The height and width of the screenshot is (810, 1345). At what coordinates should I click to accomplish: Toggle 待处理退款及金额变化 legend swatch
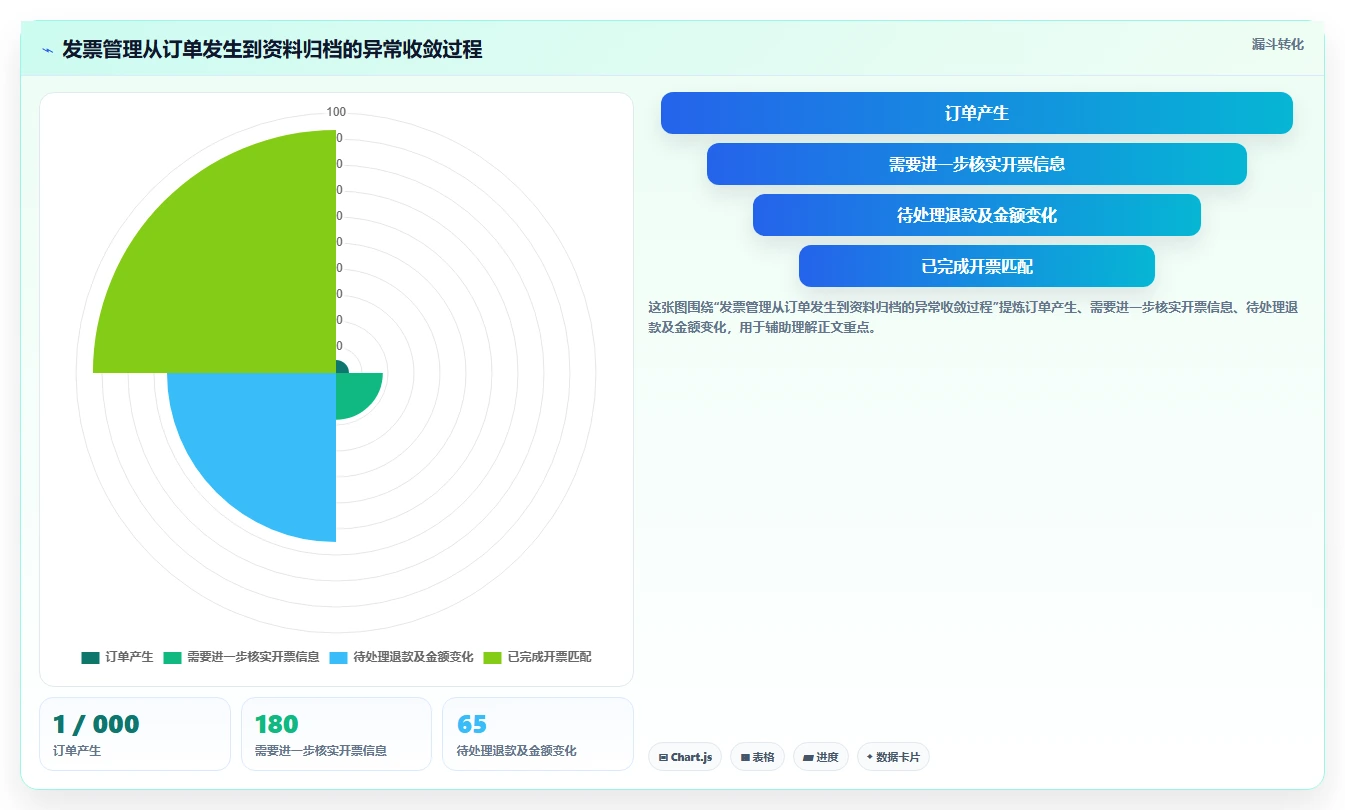coord(338,657)
